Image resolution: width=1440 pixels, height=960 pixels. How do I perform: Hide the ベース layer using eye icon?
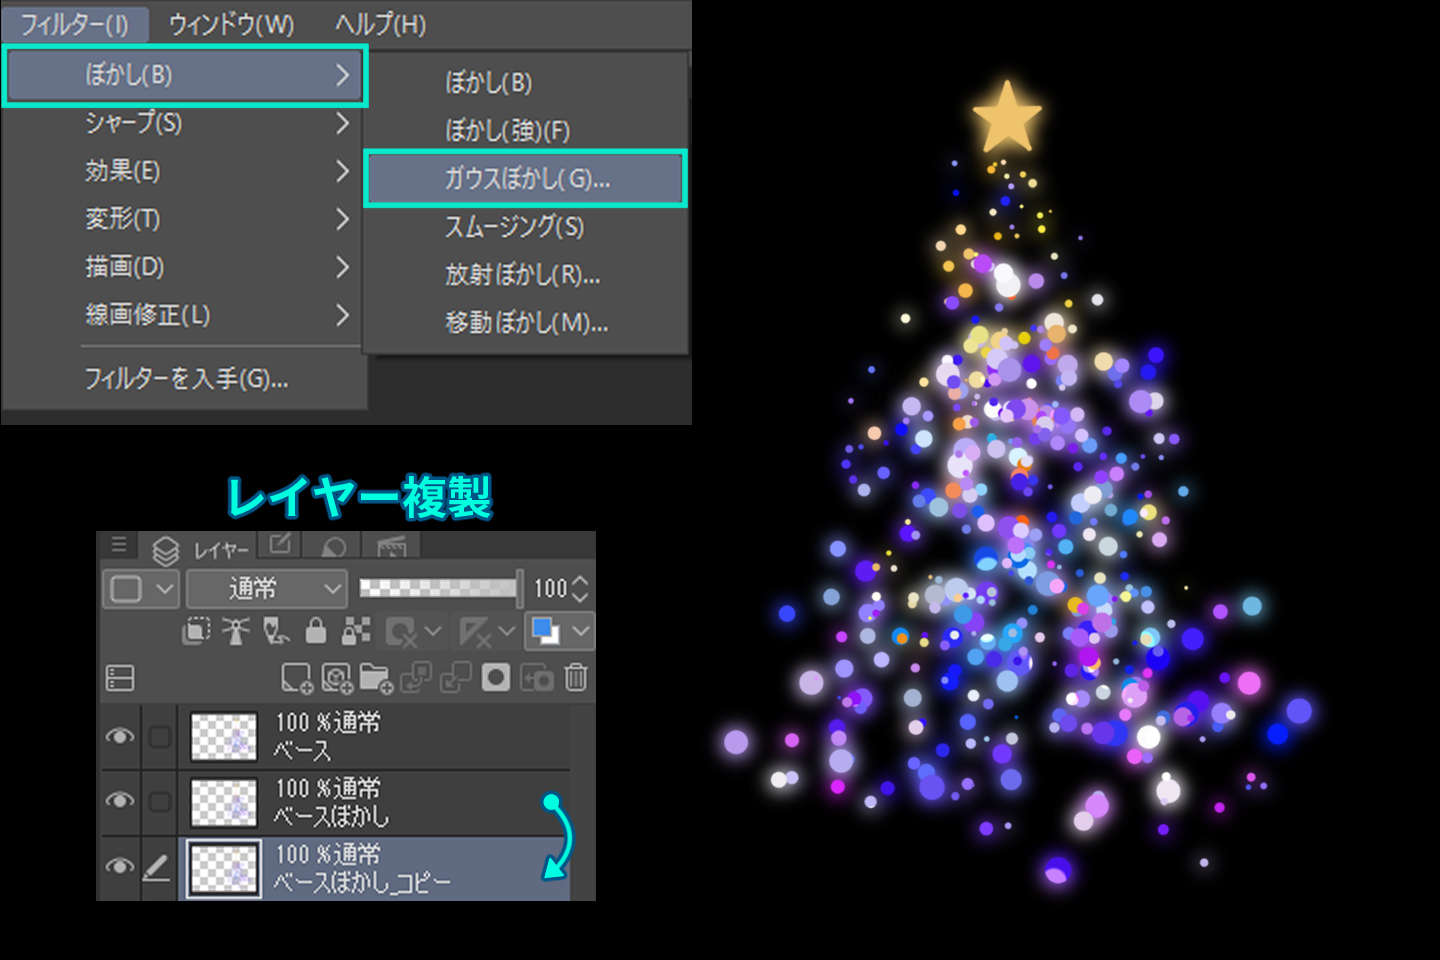pos(120,736)
